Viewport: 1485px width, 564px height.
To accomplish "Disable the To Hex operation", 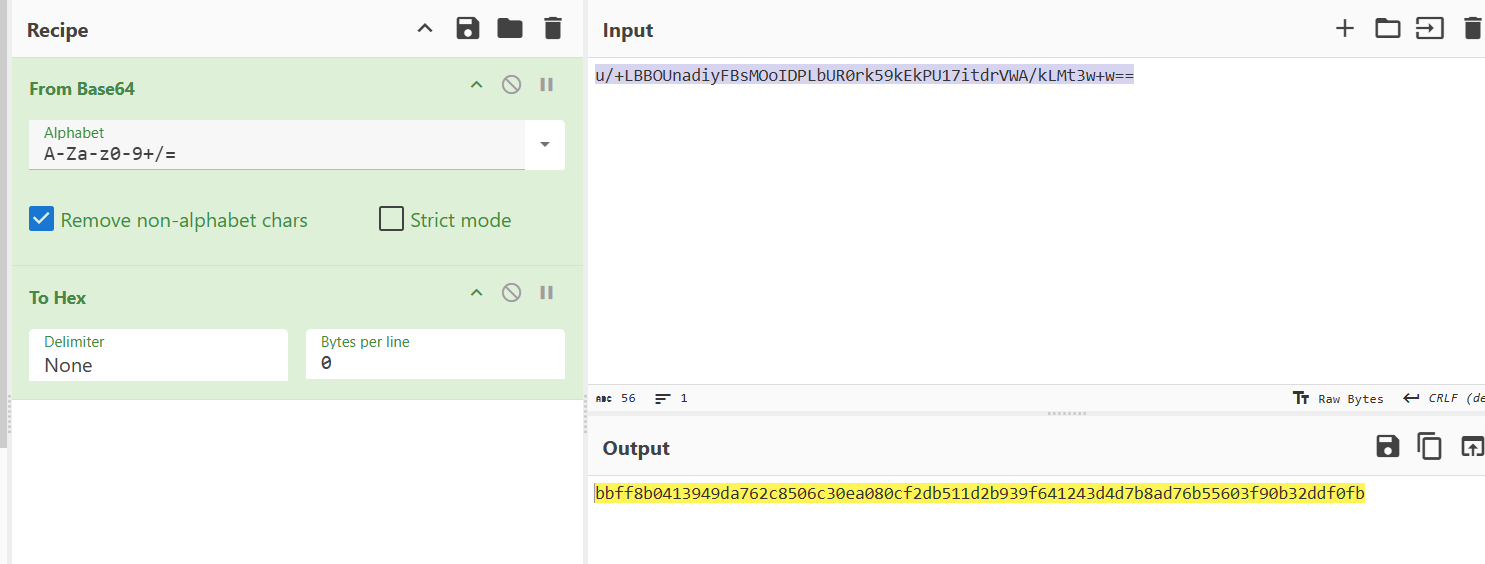I will (x=511, y=293).
